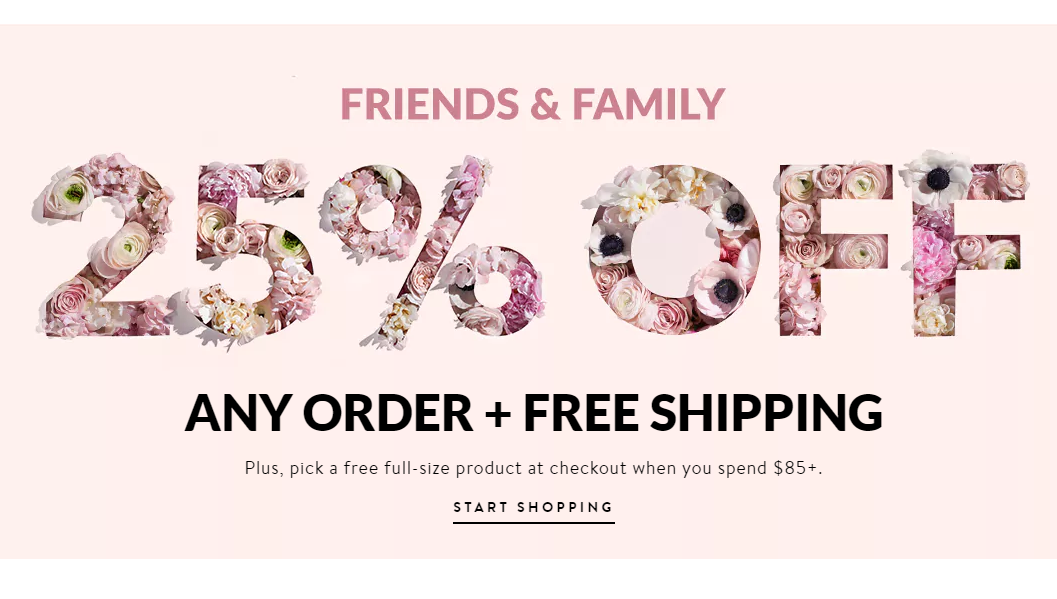Click the first floral letter F

pos(835,251)
